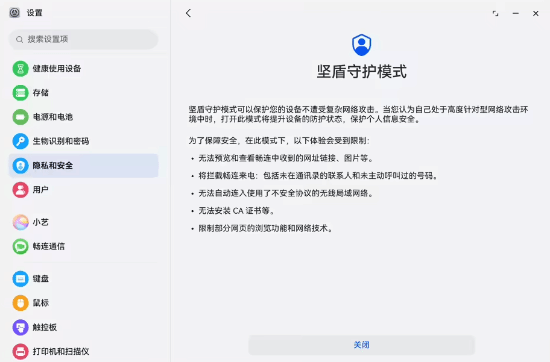The image size is (550, 362).
Task: Click the 触控板 touchpad icon
Action: tap(20, 327)
